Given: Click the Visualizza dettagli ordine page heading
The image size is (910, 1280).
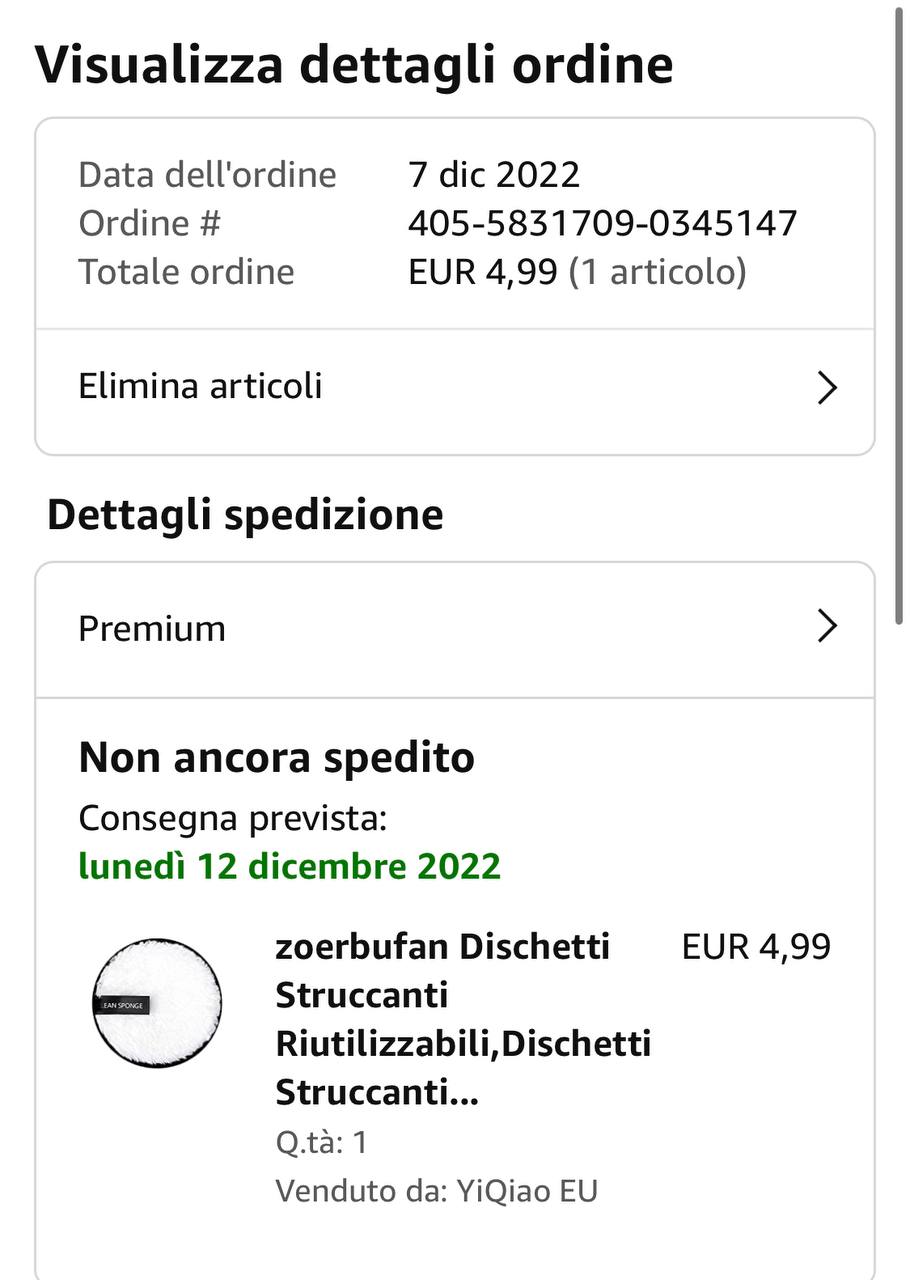Looking at the screenshot, I should click(354, 65).
